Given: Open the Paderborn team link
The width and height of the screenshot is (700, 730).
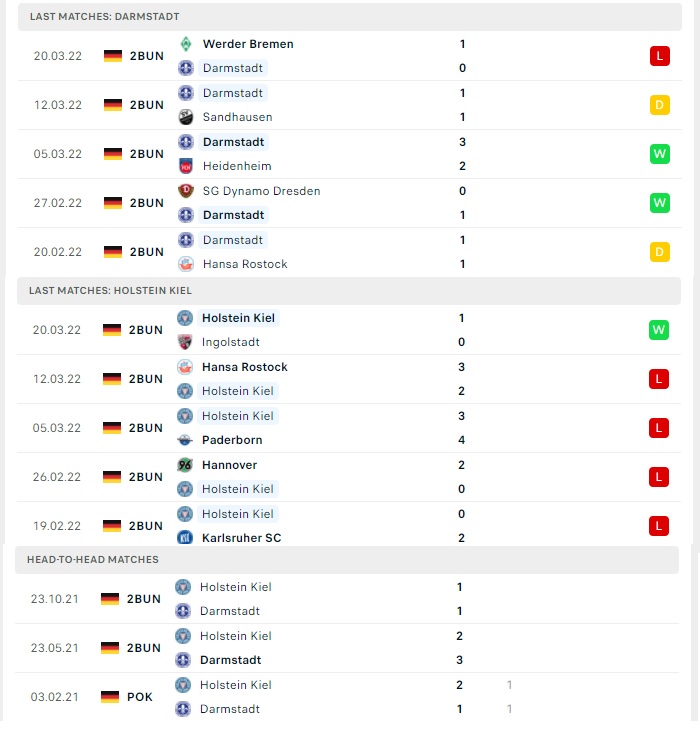Looking at the screenshot, I should [232, 440].
